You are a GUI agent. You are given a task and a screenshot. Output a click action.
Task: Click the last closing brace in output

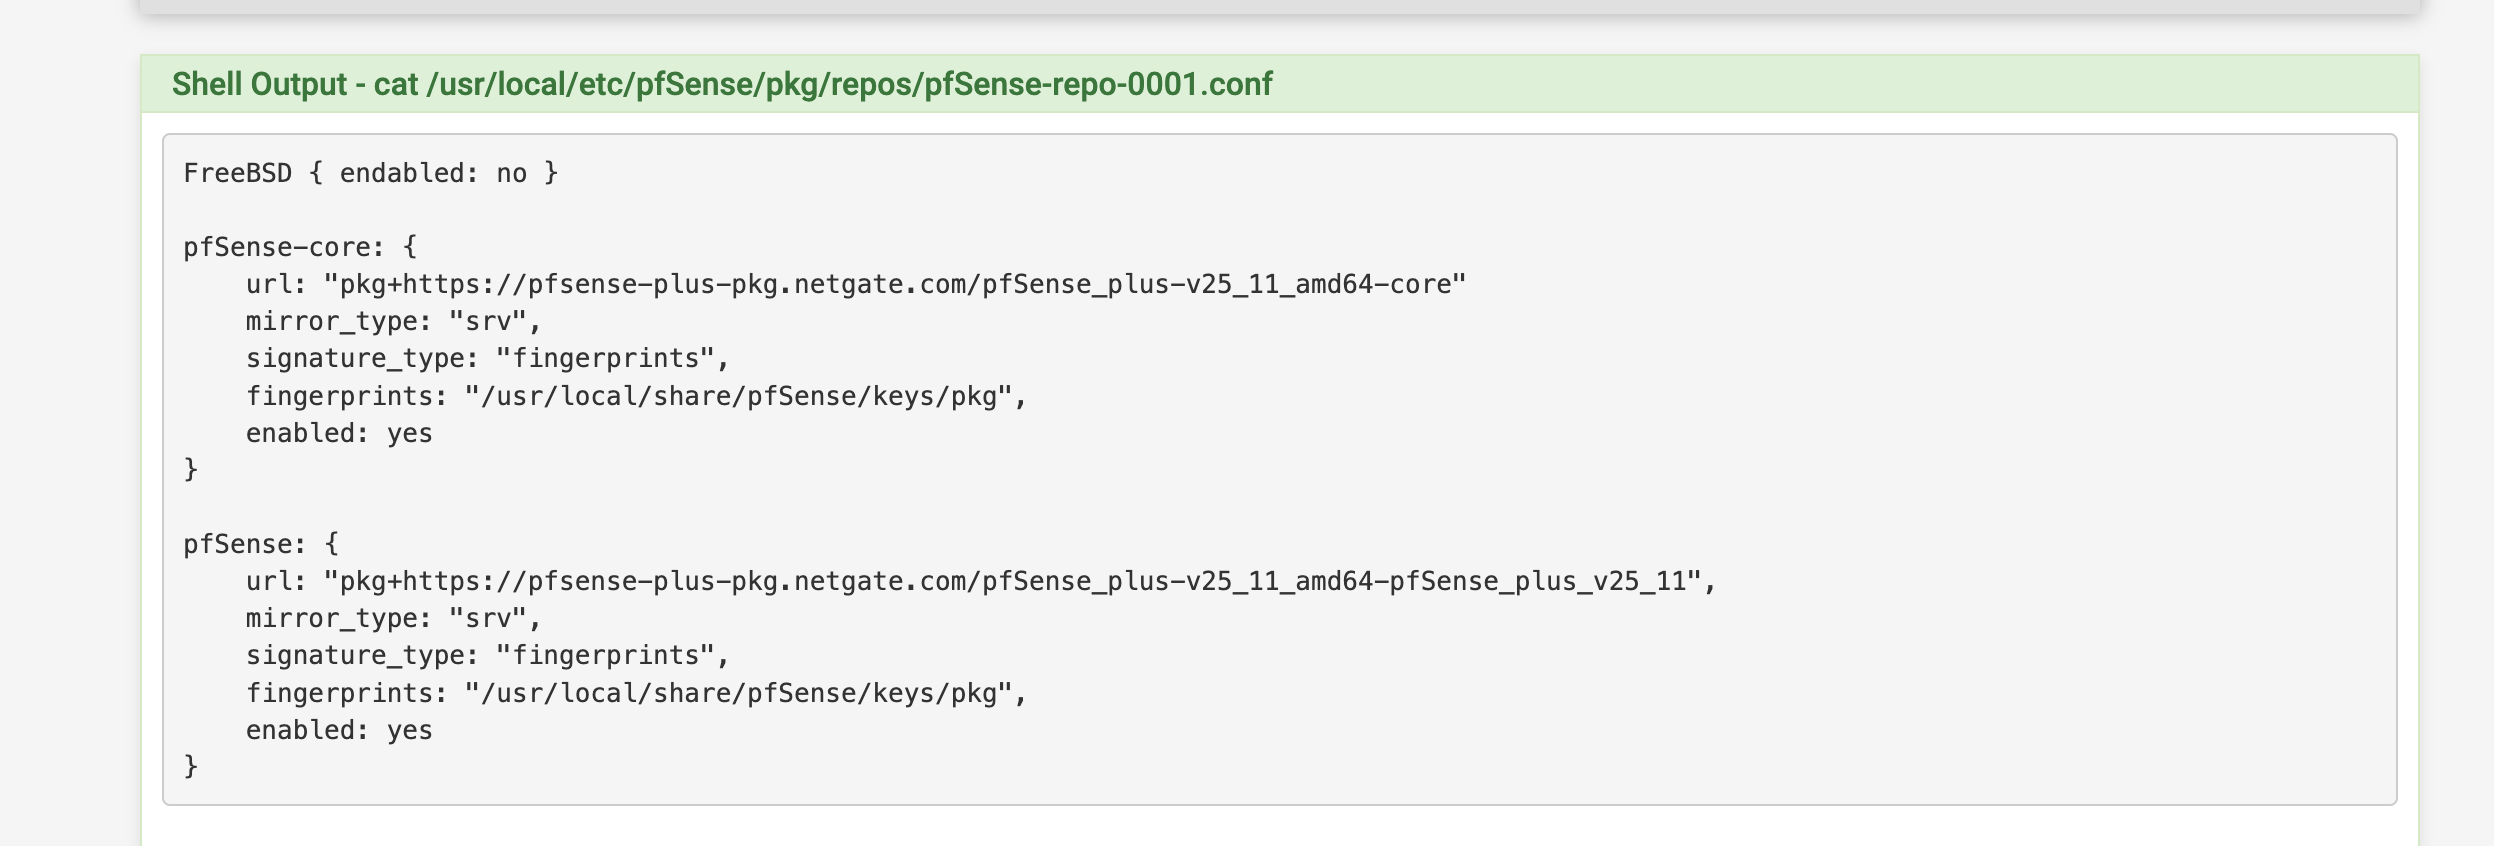(191, 767)
